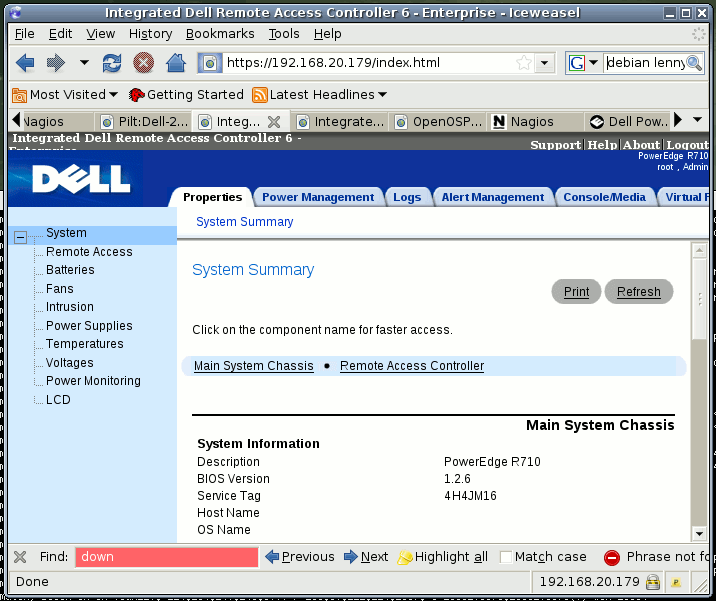
Task: Switch to the Power Management tab
Action: tap(318, 197)
